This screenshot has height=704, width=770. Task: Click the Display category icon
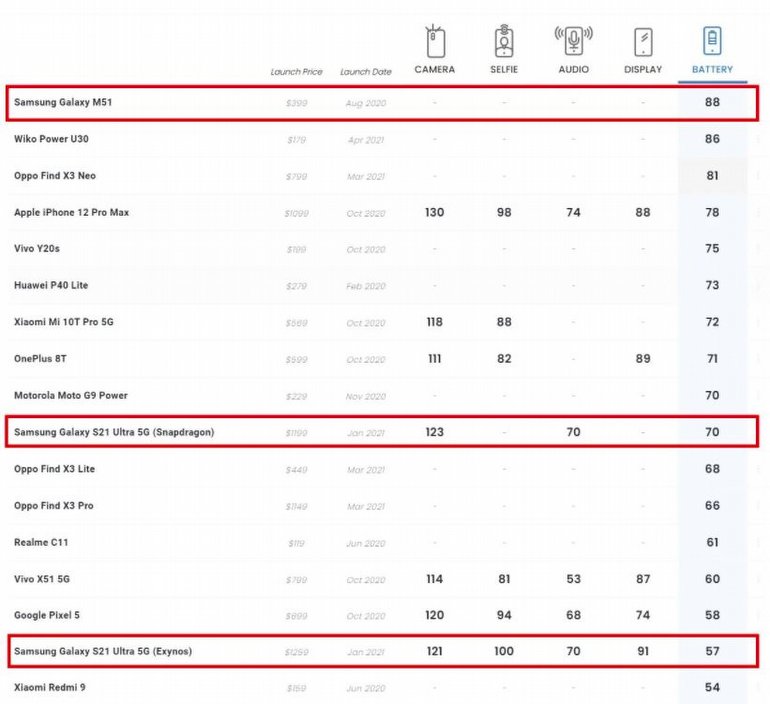tap(643, 42)
